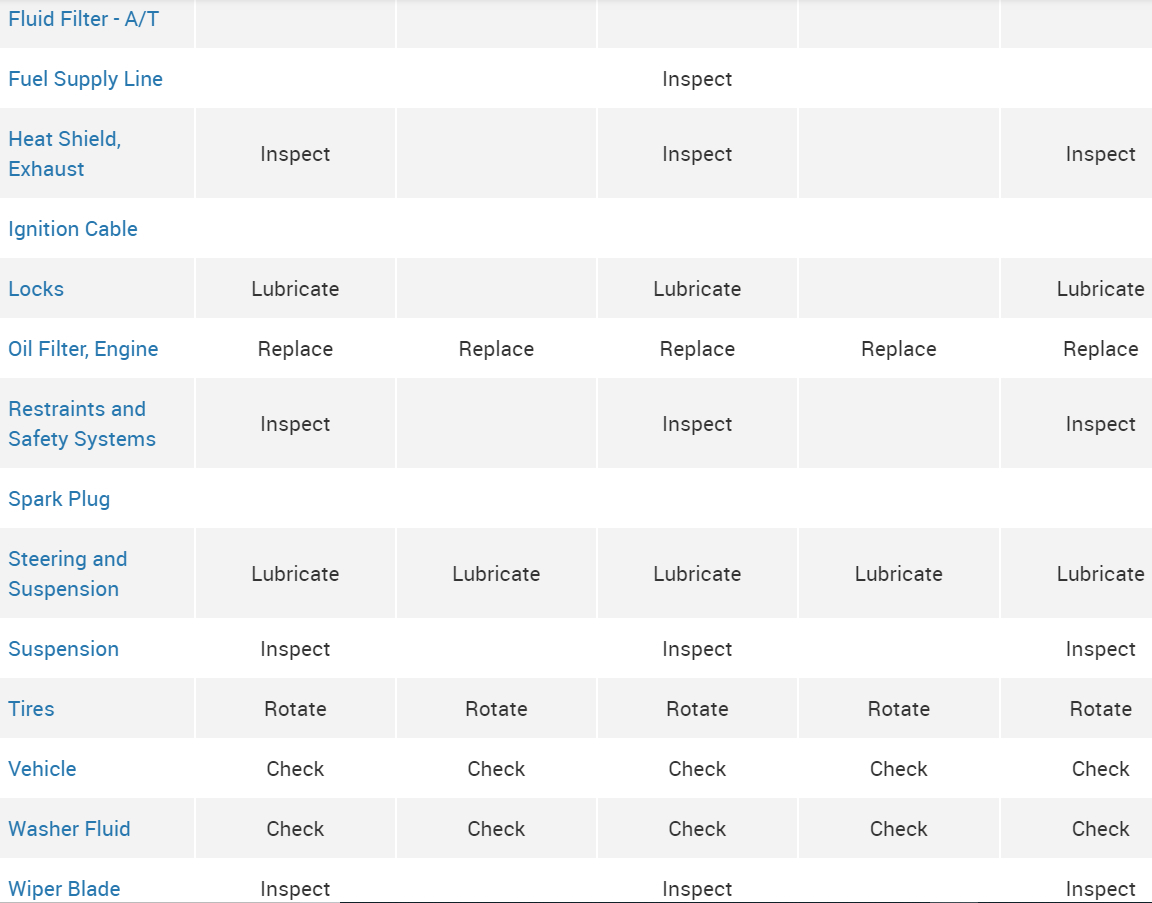Click the Fuel Supply Line link
This screenshot has height=903, width=1152.
click(85, 79)
